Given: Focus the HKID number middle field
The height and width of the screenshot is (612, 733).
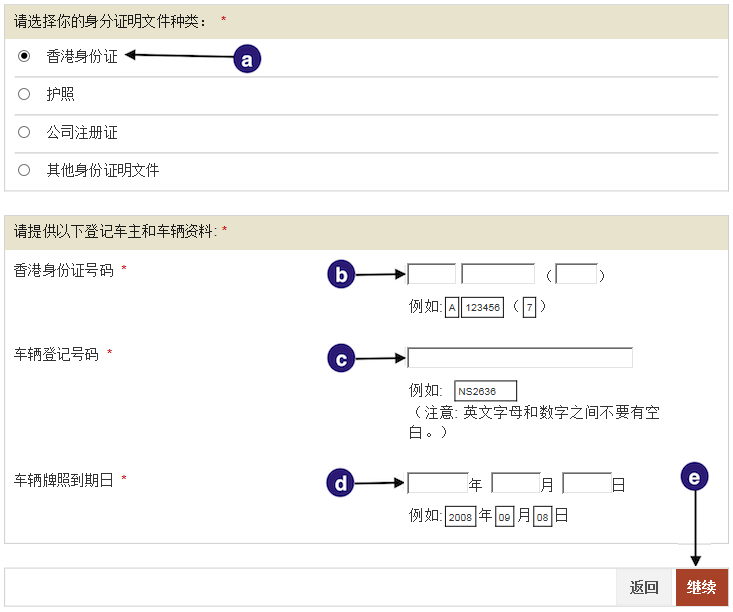Looking at the screenshot, I should [498, 274].
